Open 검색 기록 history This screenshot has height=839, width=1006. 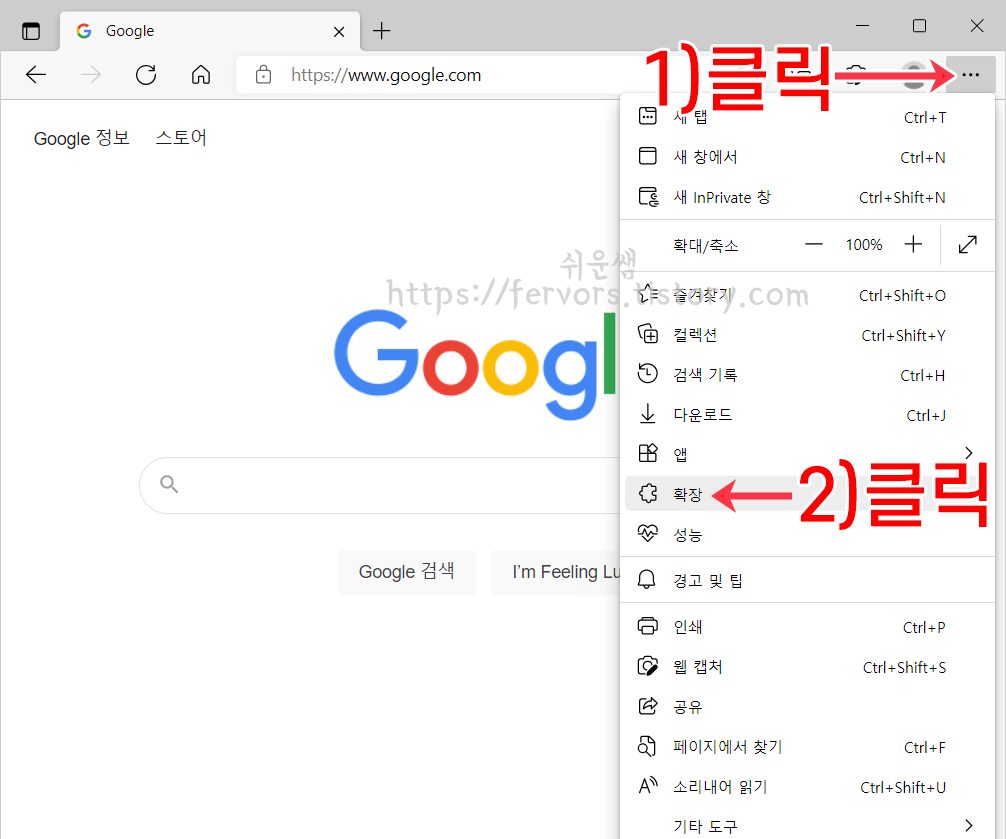807,375
